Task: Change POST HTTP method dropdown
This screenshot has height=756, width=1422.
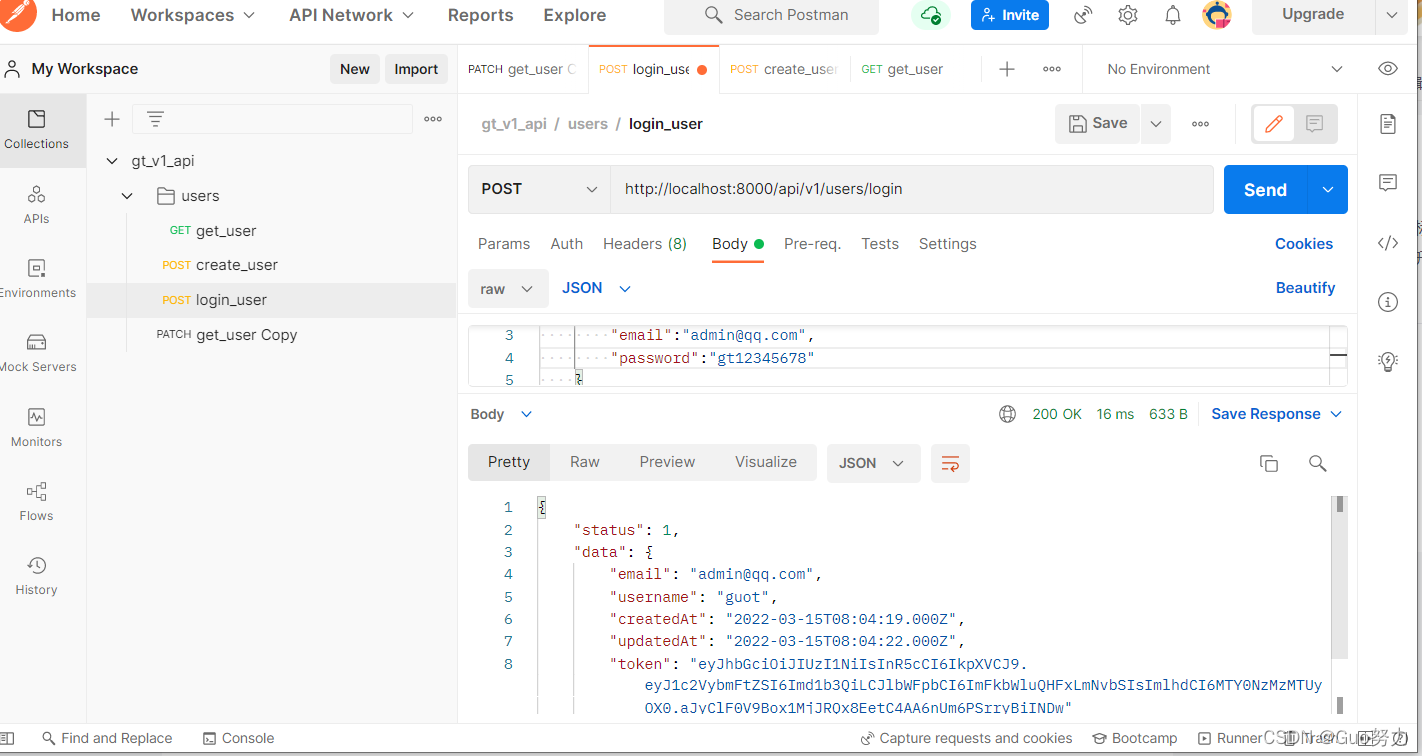Action: tap(539, 189)
